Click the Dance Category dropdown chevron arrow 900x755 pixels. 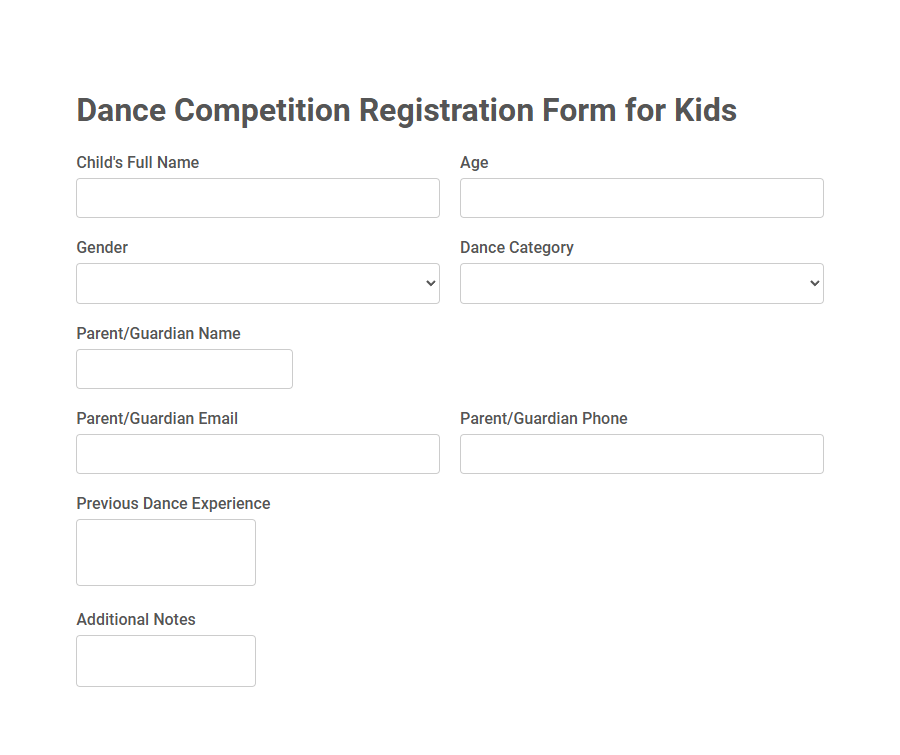[x=812, y=283]
